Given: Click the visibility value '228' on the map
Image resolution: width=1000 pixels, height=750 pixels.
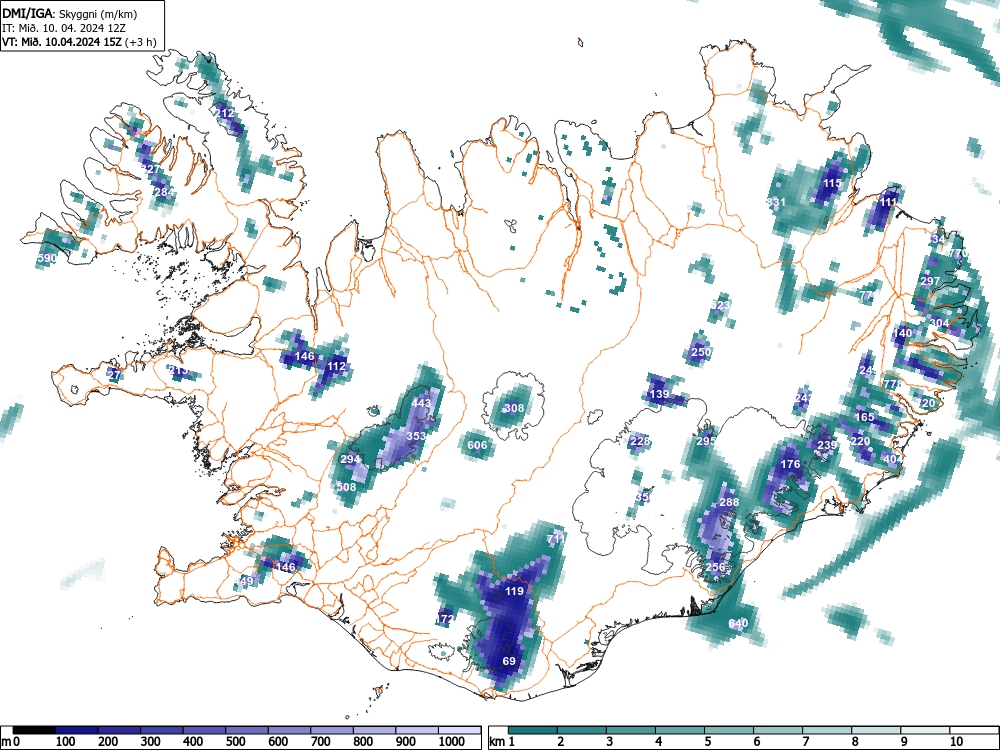Looking at the screenshot, I should tap(640, 441).
